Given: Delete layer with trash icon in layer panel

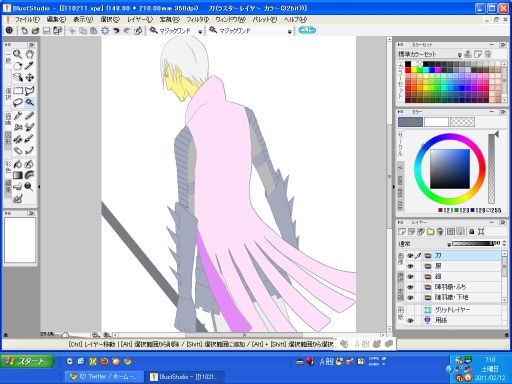Looking at the screenshot, I should [x=440, y=231].
